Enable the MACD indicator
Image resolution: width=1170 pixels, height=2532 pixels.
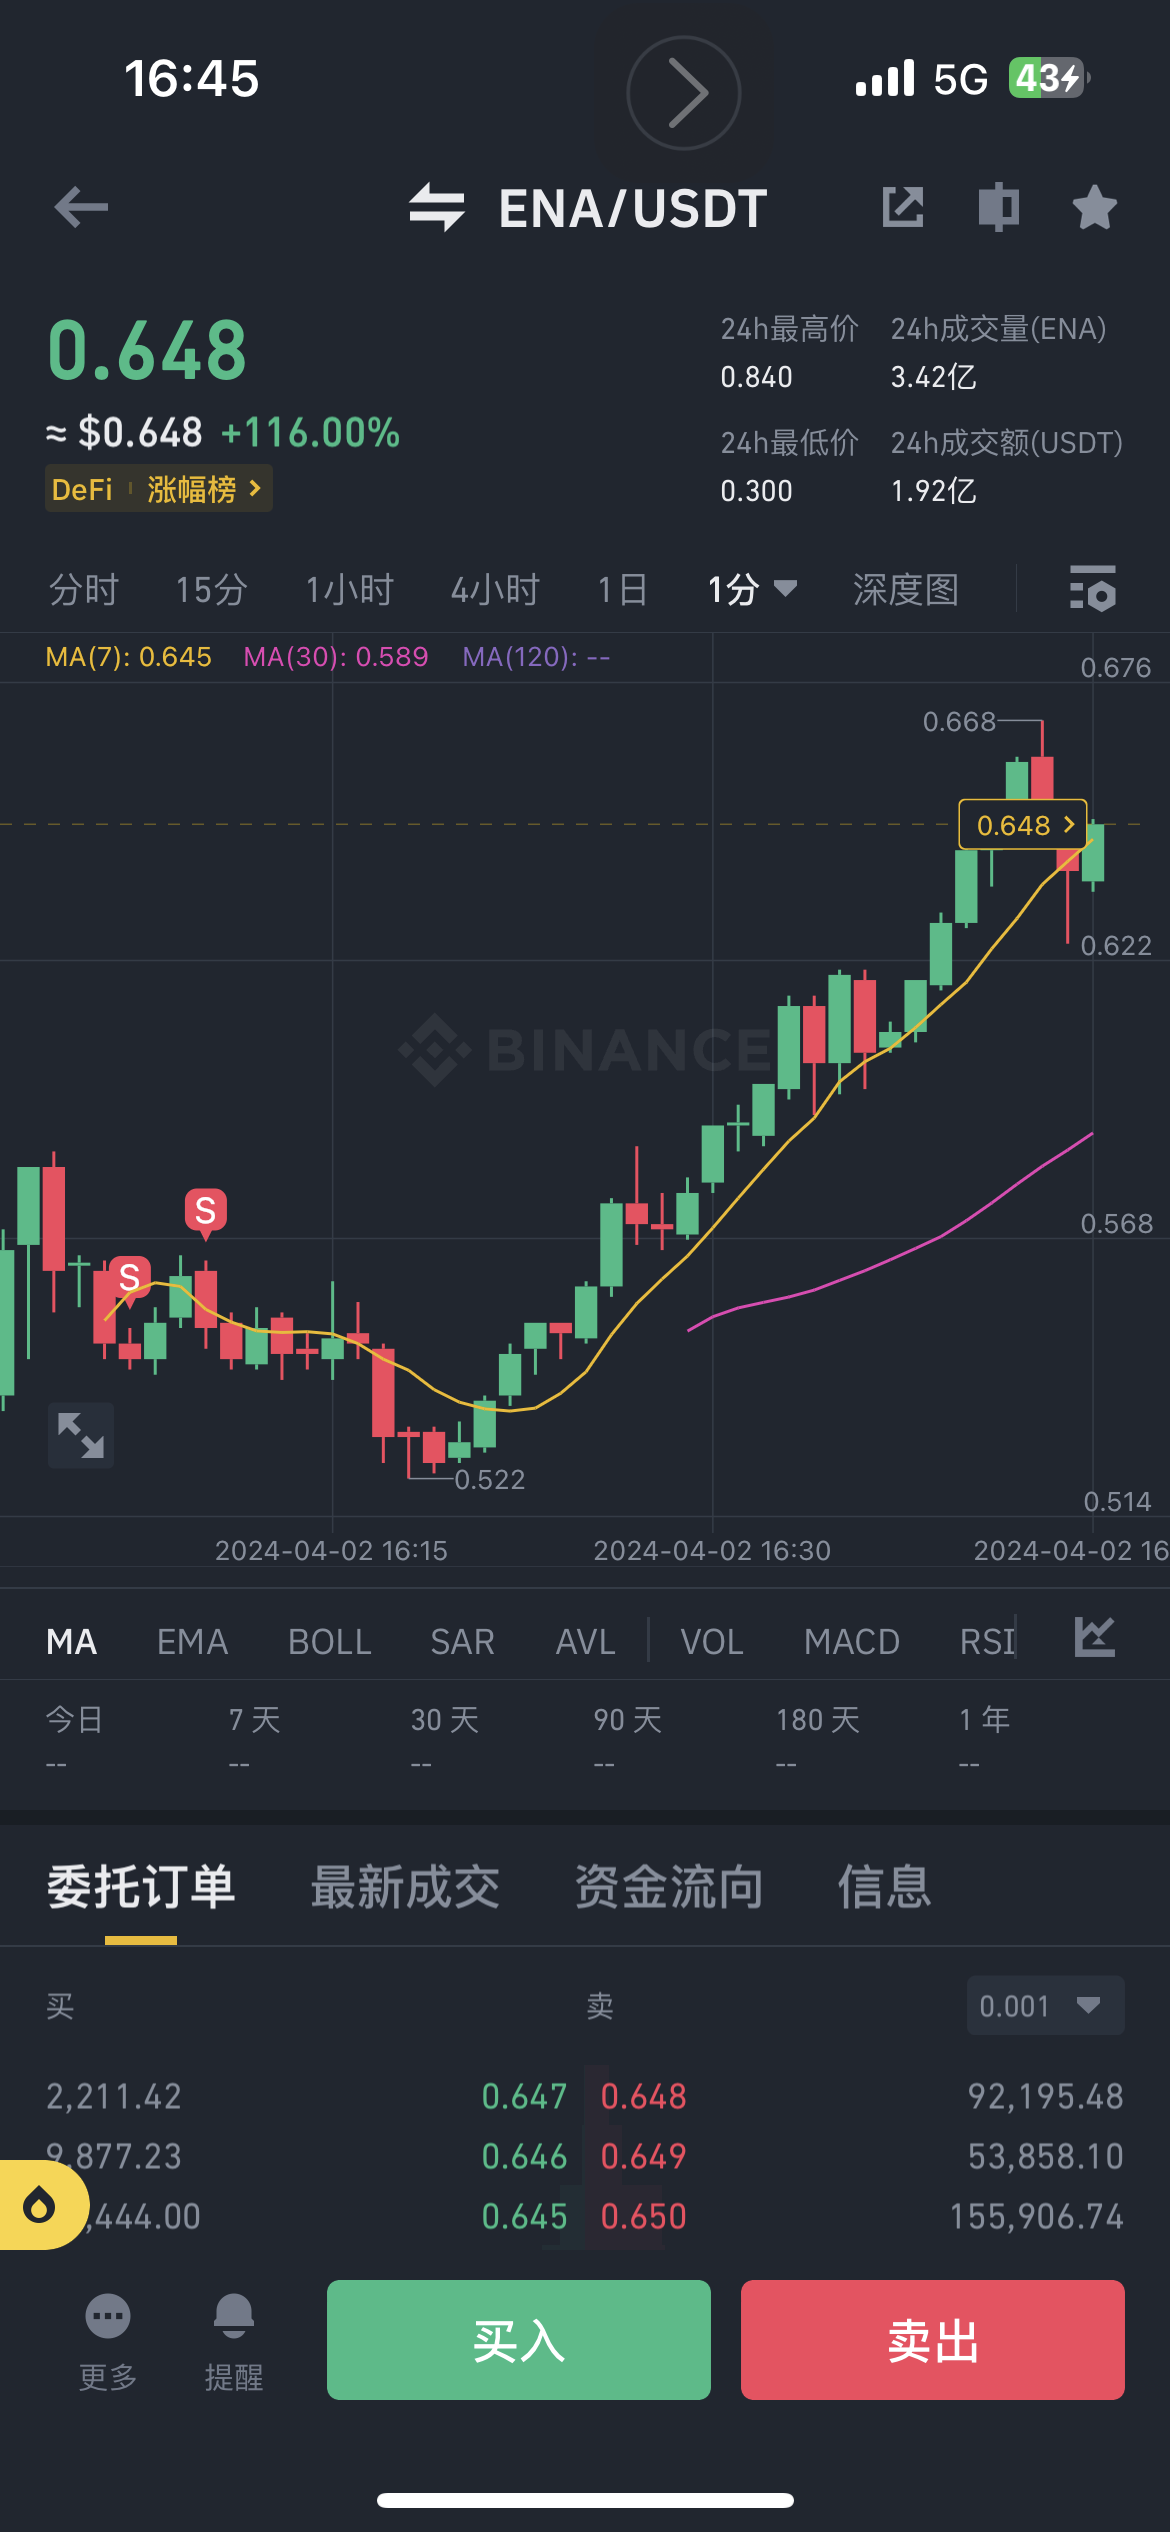tap(852, 1642)
